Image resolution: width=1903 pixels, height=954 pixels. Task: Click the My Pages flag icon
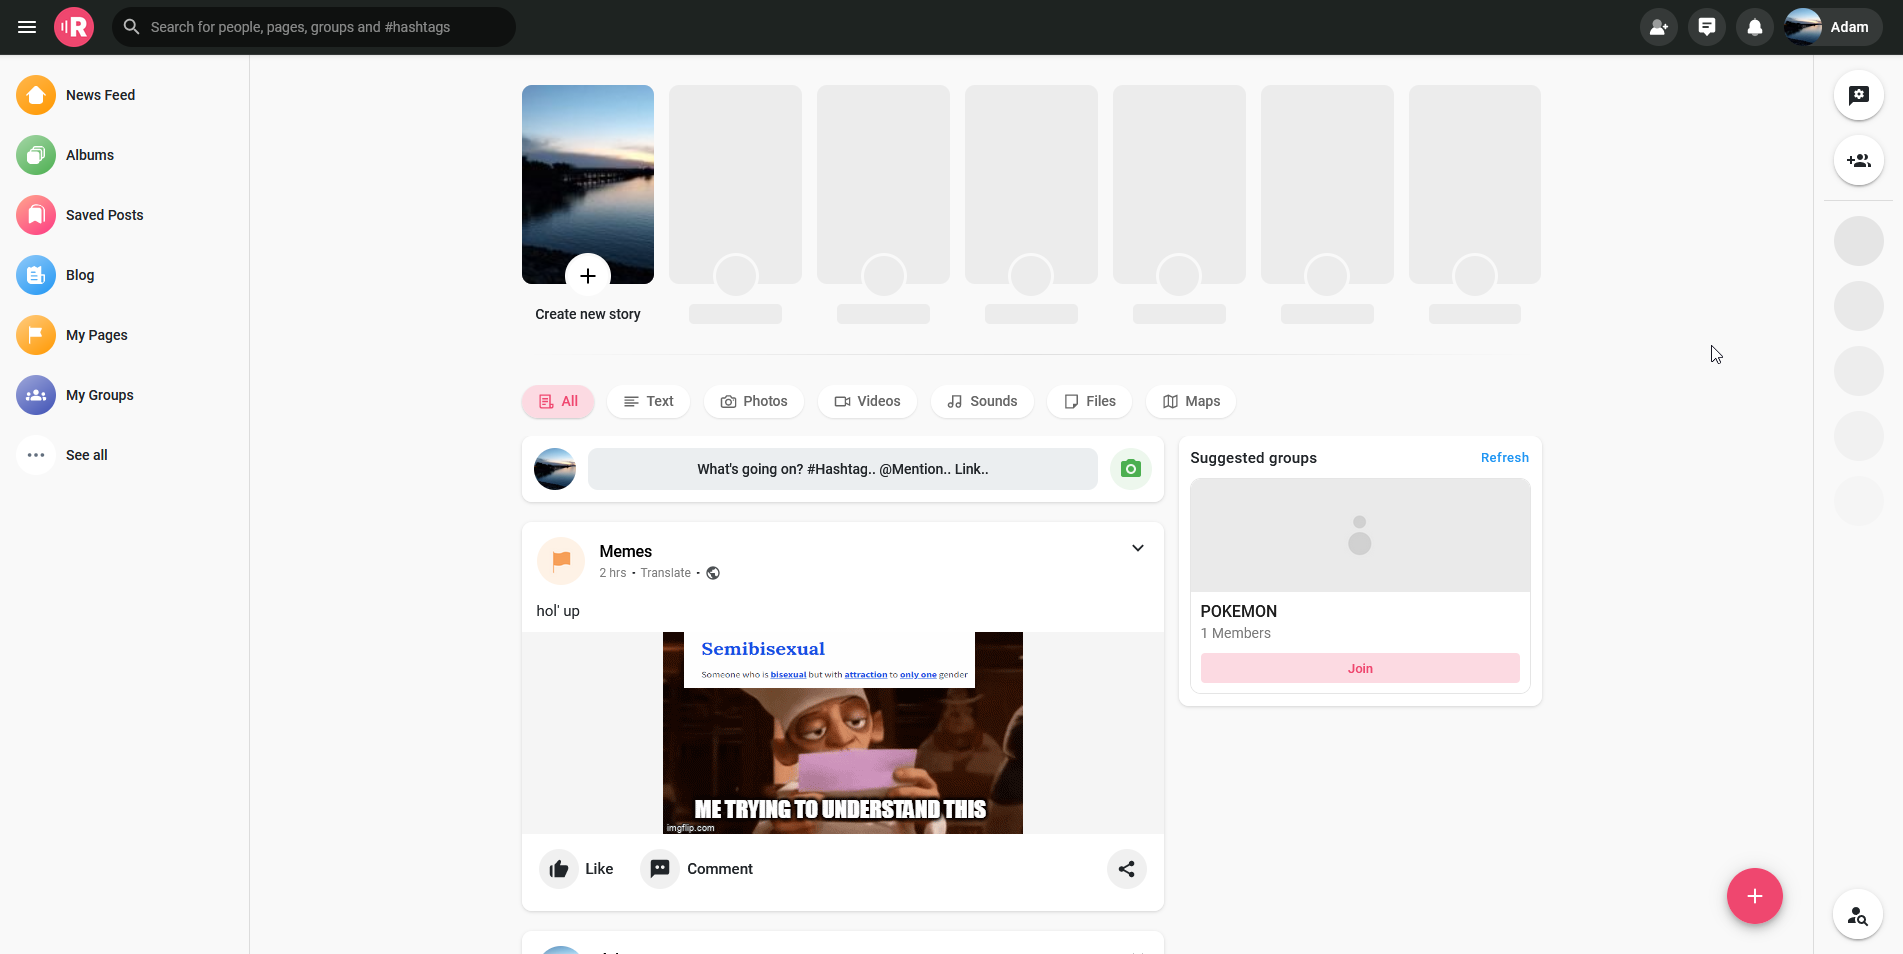click(36, 335)
